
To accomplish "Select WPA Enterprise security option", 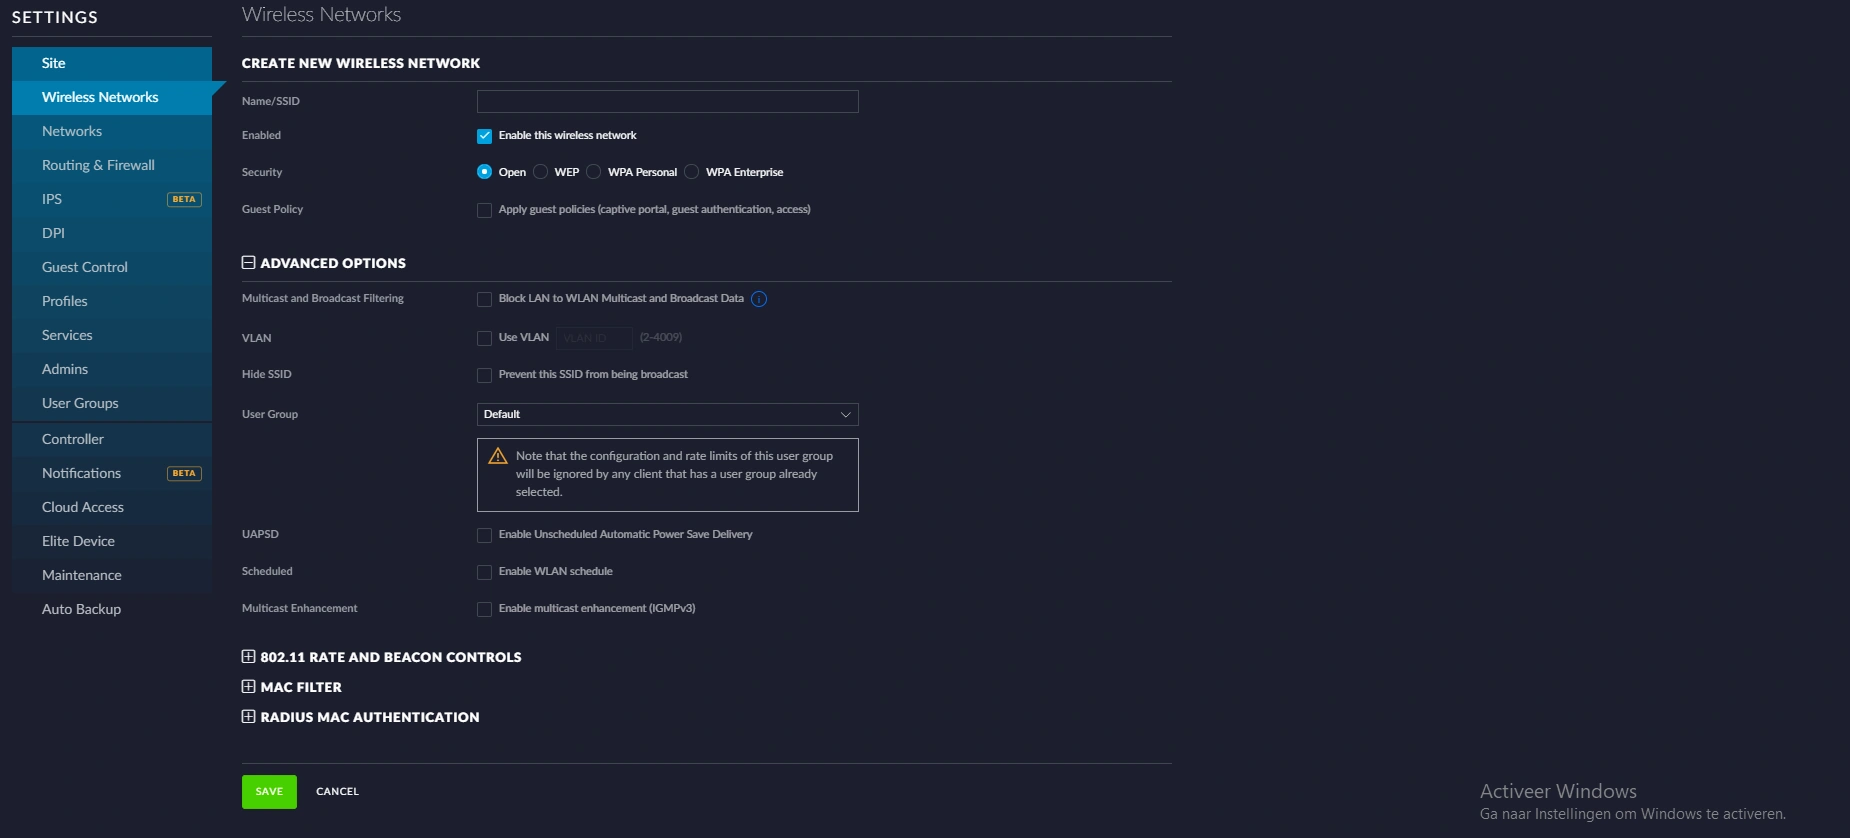I will coord(692,172).
